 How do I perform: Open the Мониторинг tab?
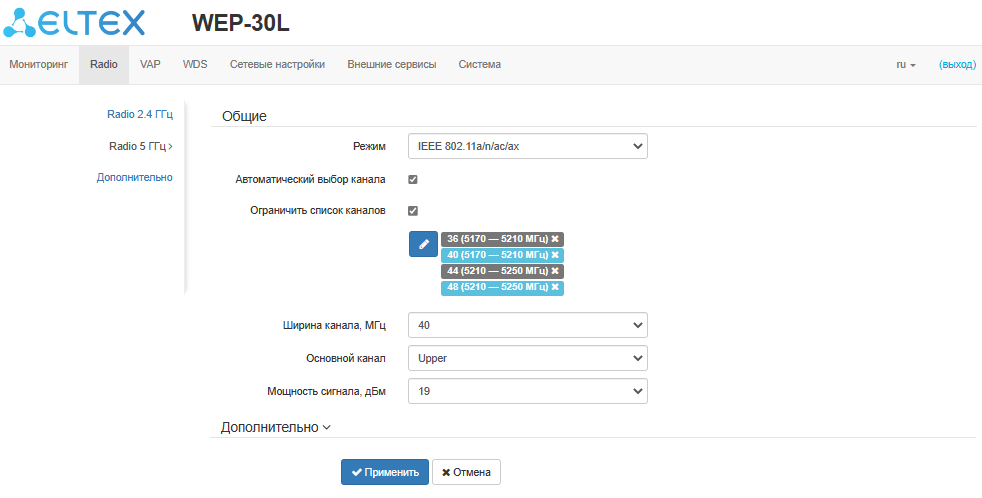pyautogui.click(x=38, y=64)
